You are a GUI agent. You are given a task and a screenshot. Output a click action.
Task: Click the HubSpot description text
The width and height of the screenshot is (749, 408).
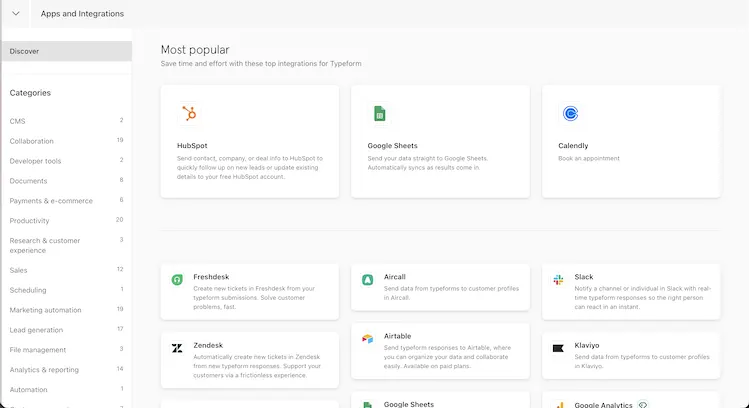coord(250,167)
